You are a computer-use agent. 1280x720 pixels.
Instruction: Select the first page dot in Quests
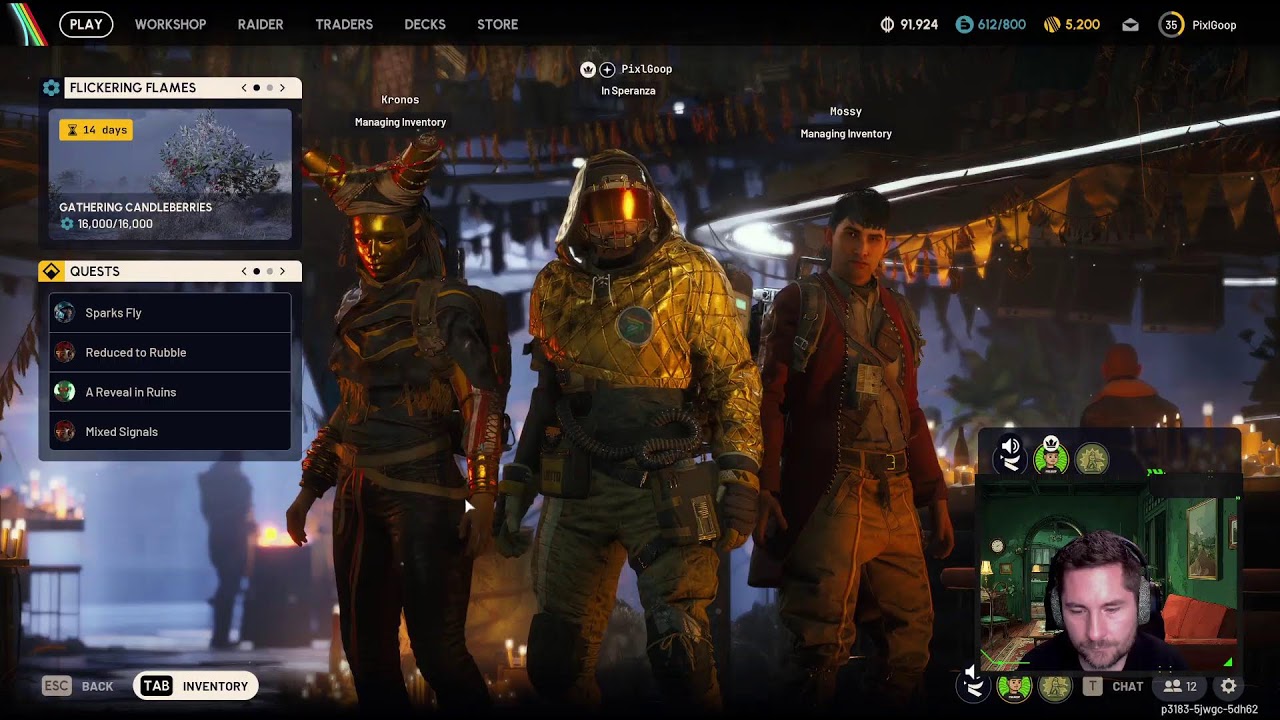pos(257,271)
